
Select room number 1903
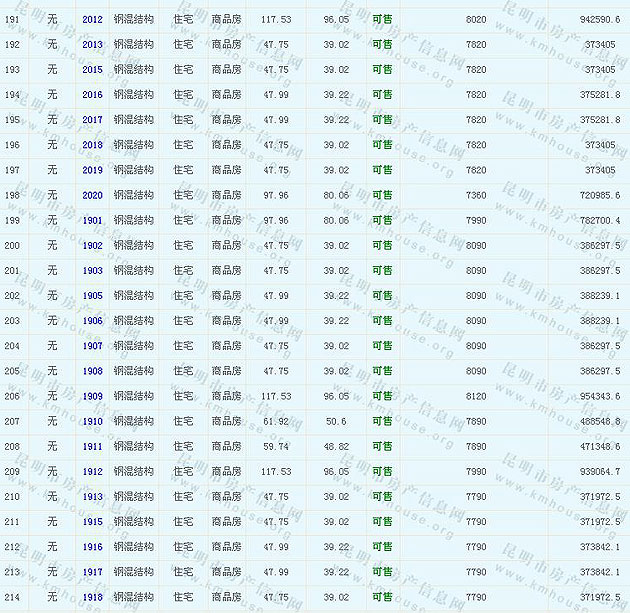(92, 270)
